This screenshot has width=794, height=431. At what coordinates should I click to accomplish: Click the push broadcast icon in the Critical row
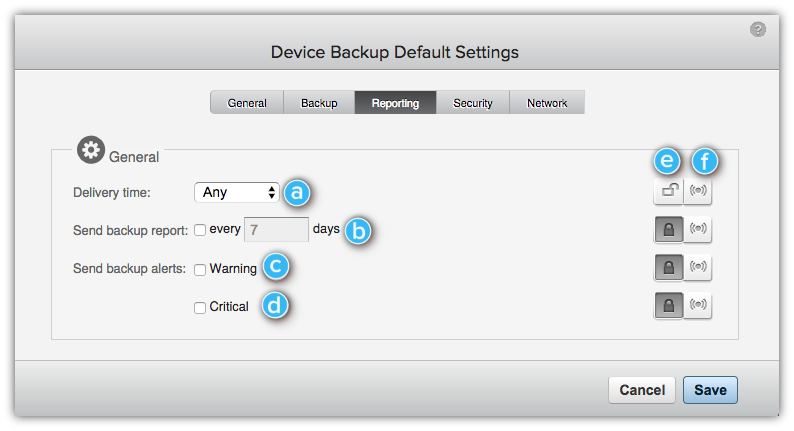click(698, 305)
